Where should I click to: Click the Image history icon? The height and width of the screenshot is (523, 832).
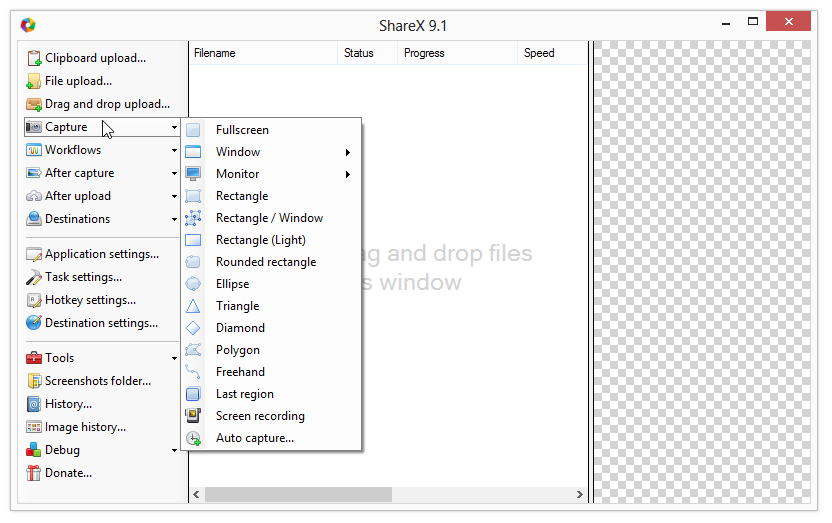point(34,427)
